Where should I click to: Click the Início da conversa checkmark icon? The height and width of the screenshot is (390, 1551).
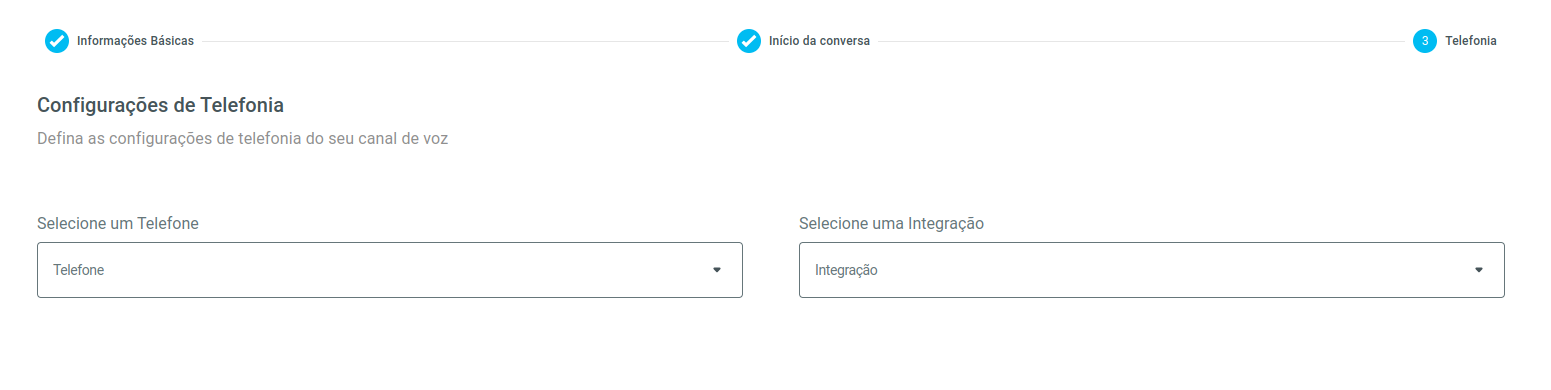[749, 41]
